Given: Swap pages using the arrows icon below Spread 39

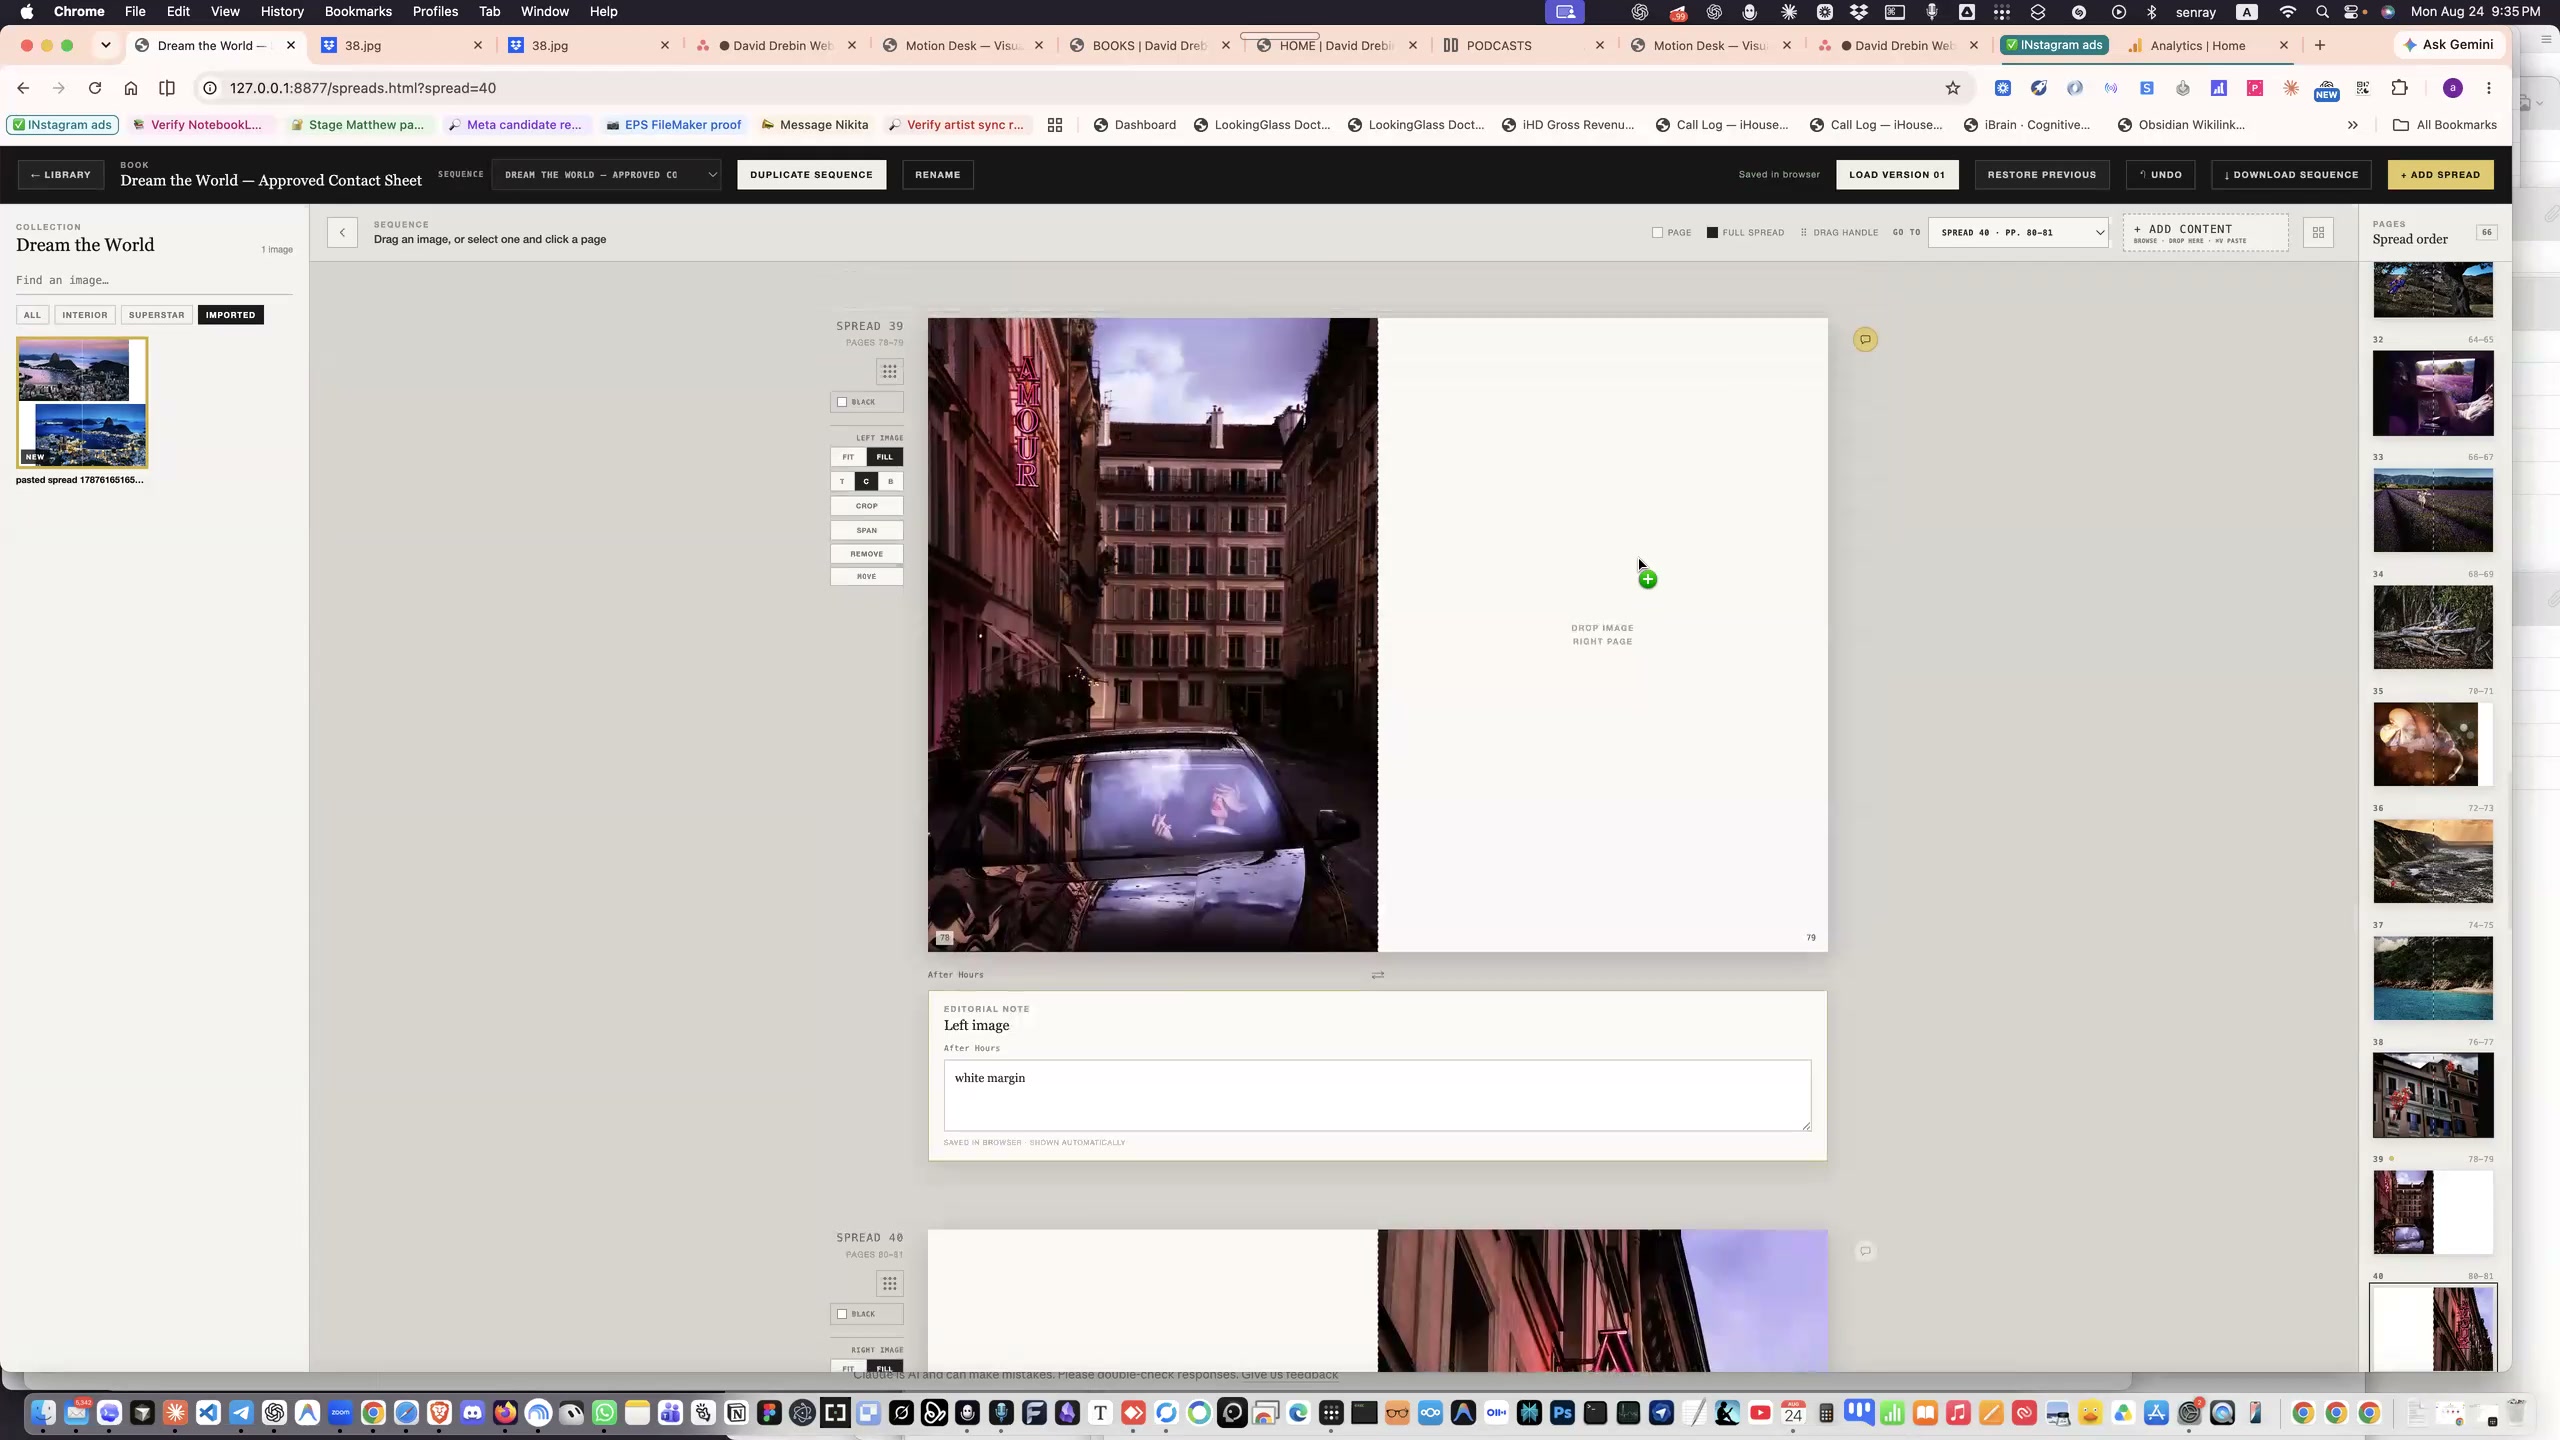Looking at the screenshot, I should pos(1378,975).
